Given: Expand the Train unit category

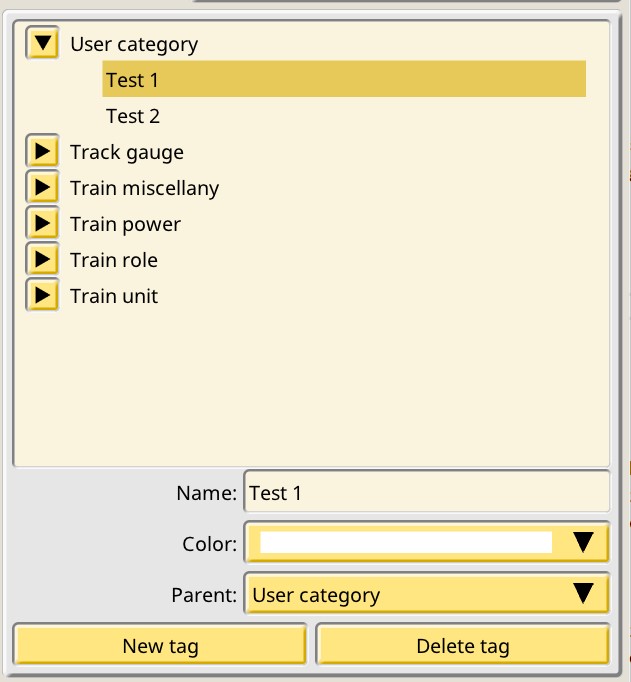Looking at the screenshot, I should click(42, 295).
